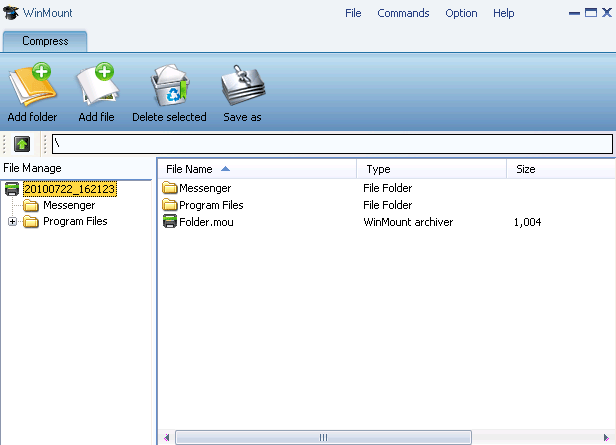
Task: Click the Size column header
Action: click(561, 169)
